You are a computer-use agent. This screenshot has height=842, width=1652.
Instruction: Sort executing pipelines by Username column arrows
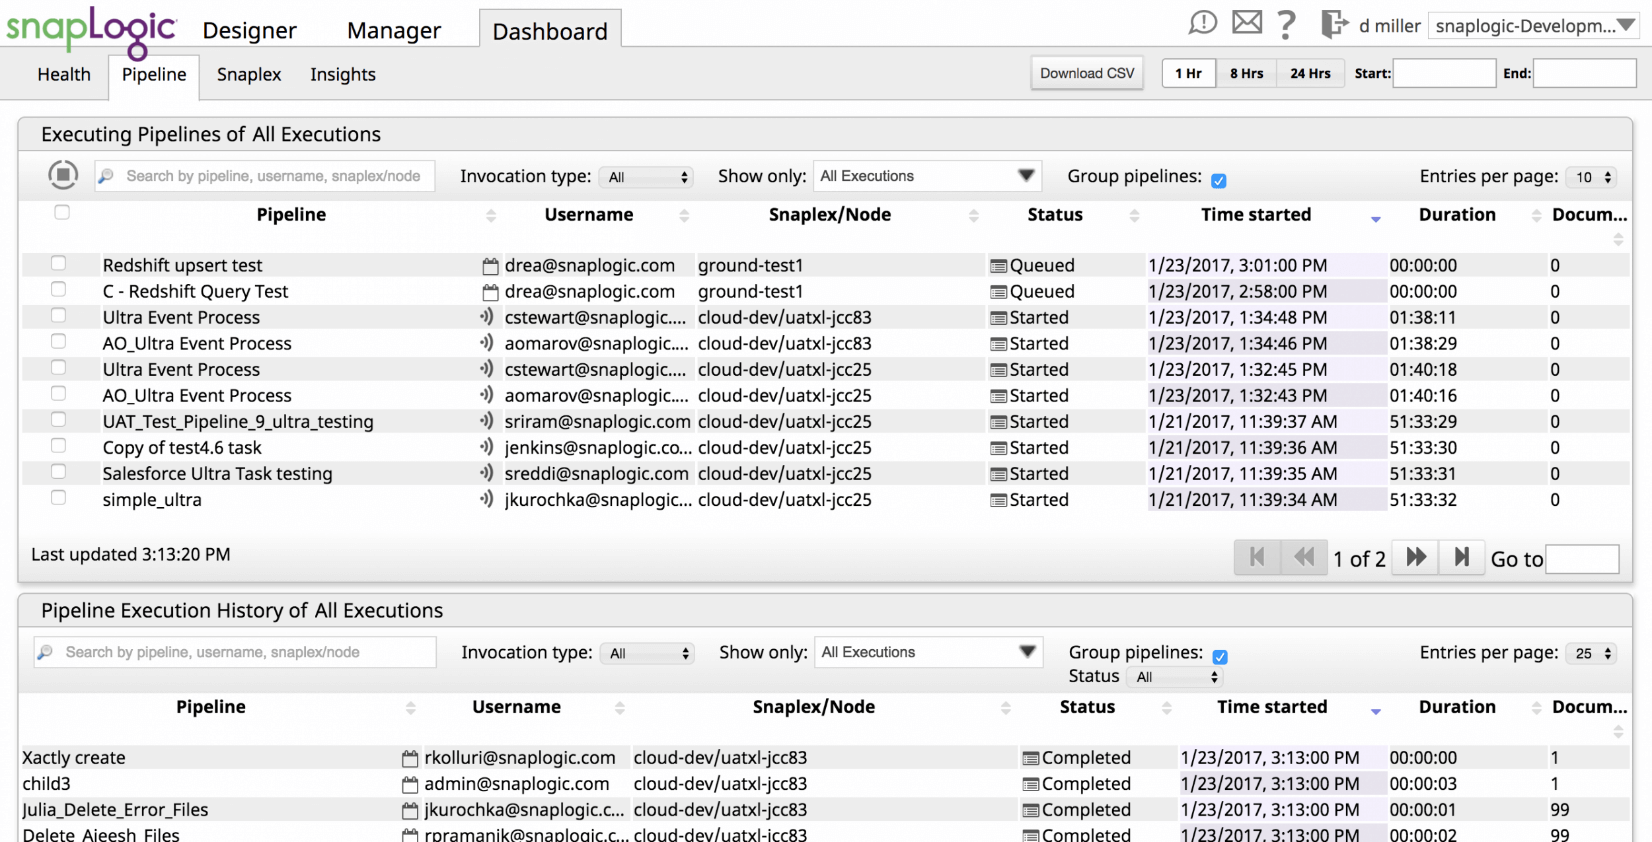pyautogui.click(x=685, y=215)
